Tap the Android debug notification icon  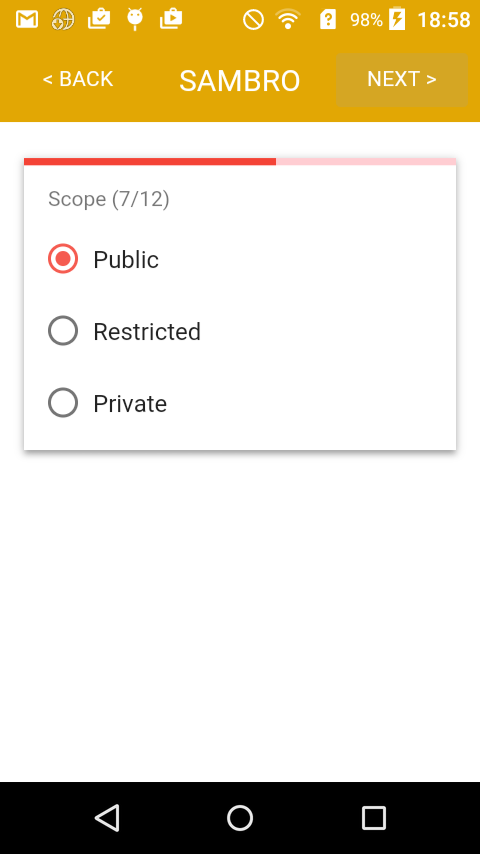click(x=135, y=20)
